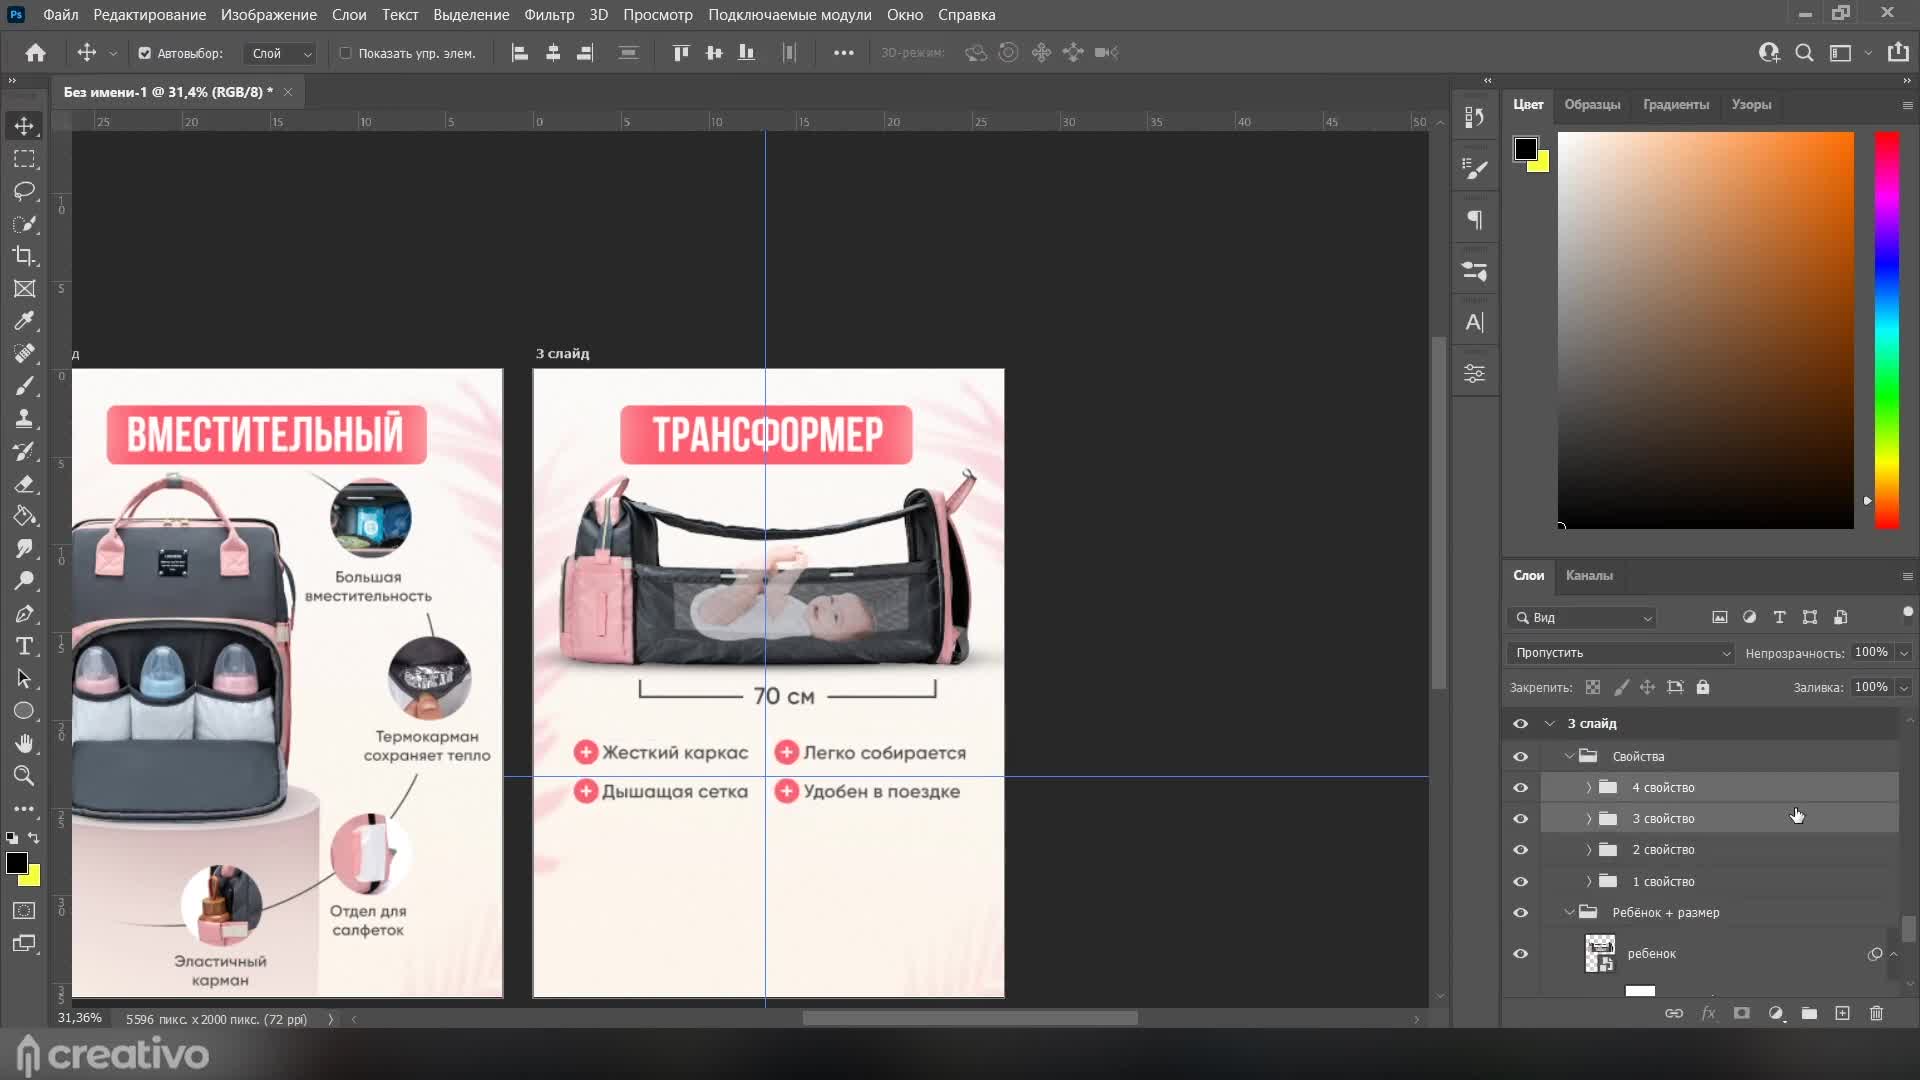The height and width of the screenshot is (1080, 1920).
Task: Collapse the Ребёнок + размер group
Action: tap(1569, 912)
